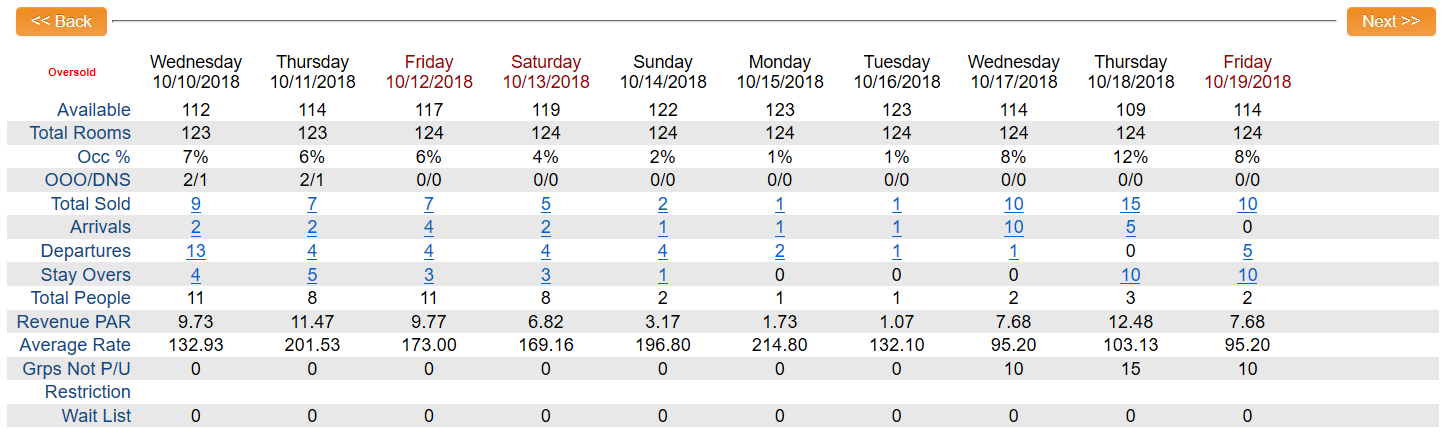Open Arrivals link for Thursday 10/18/2018

click(1130, 227)
